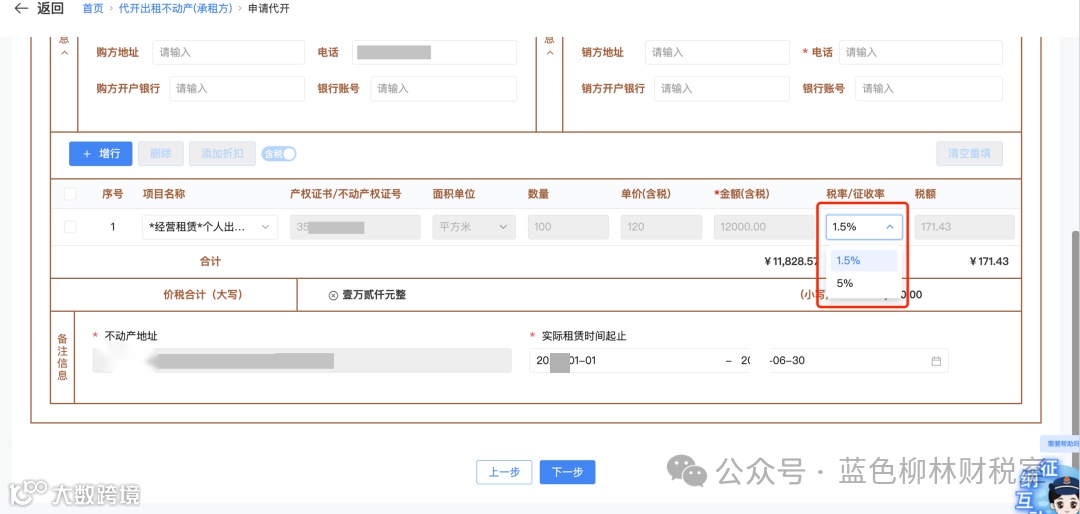Click the 金额 field showing 12000.00
1080x514 pixels.
[x=765, y=227]
